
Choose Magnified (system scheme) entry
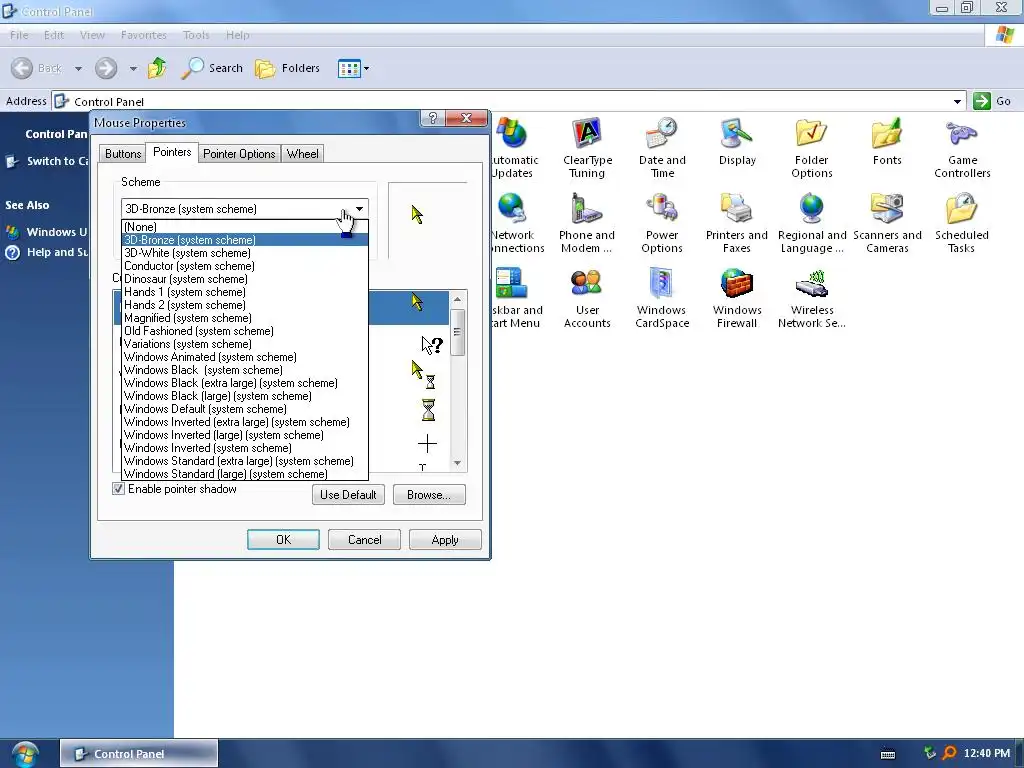(x=245, y=318)
